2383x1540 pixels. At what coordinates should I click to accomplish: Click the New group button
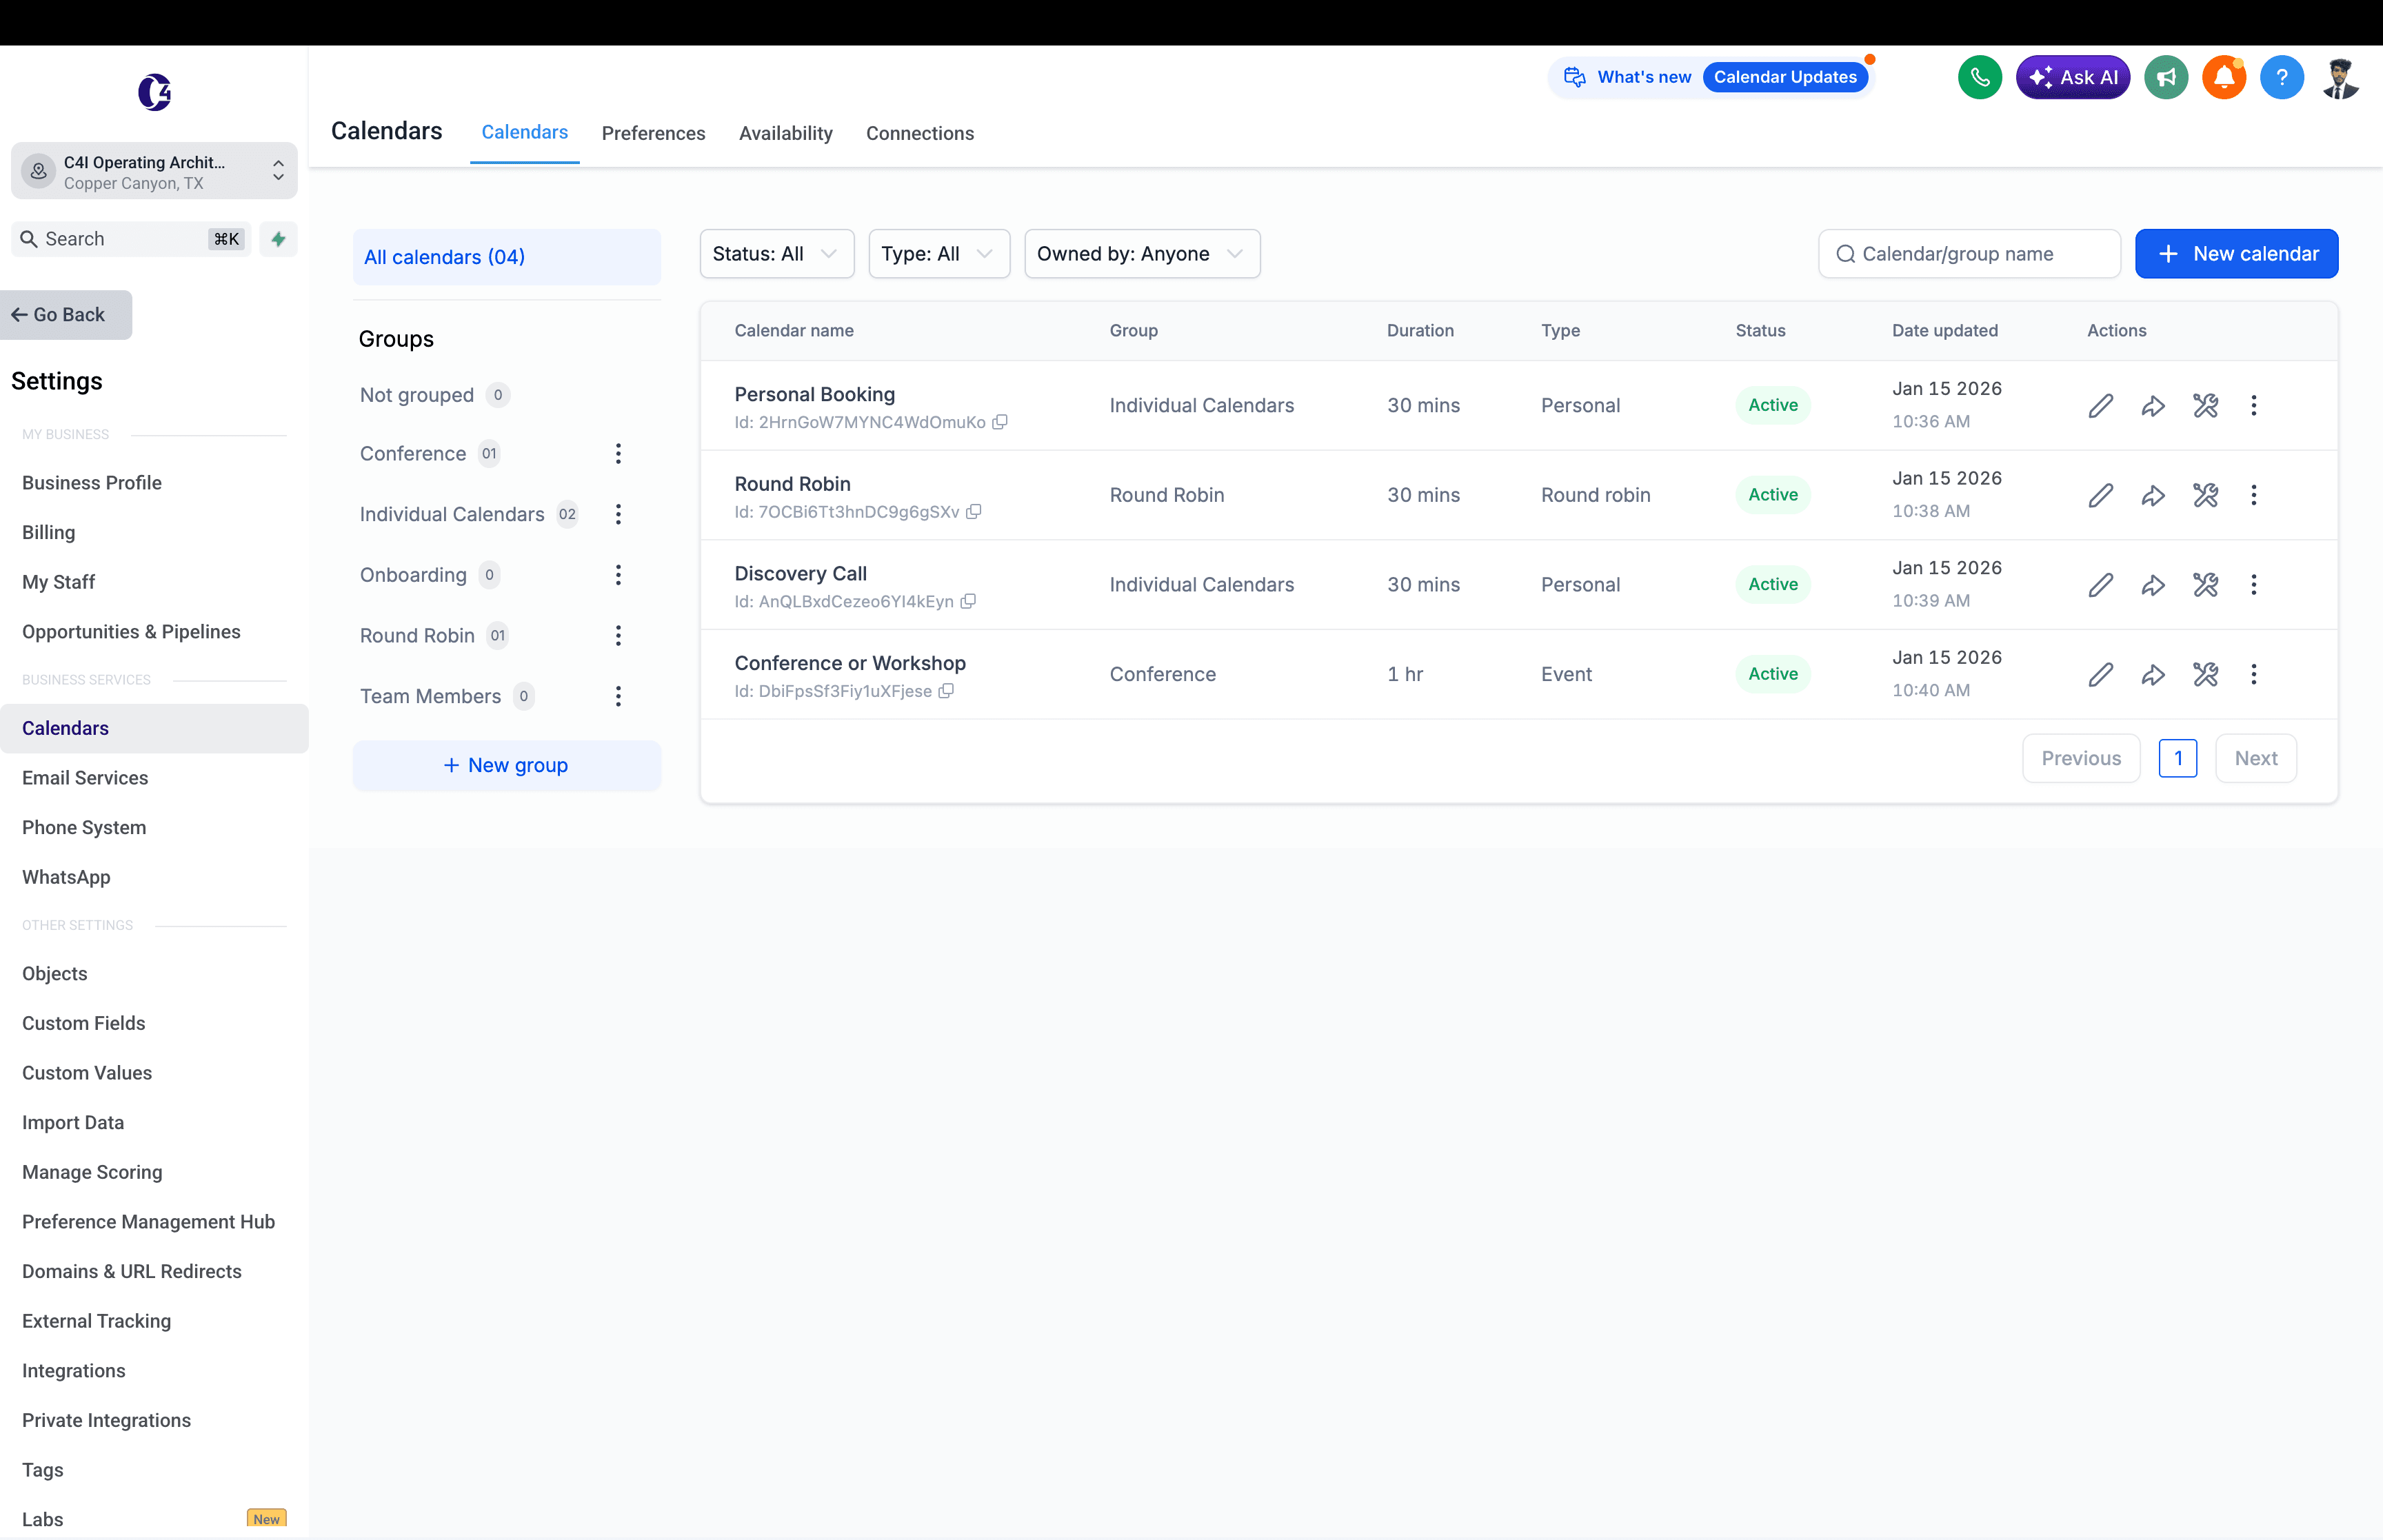506,765
